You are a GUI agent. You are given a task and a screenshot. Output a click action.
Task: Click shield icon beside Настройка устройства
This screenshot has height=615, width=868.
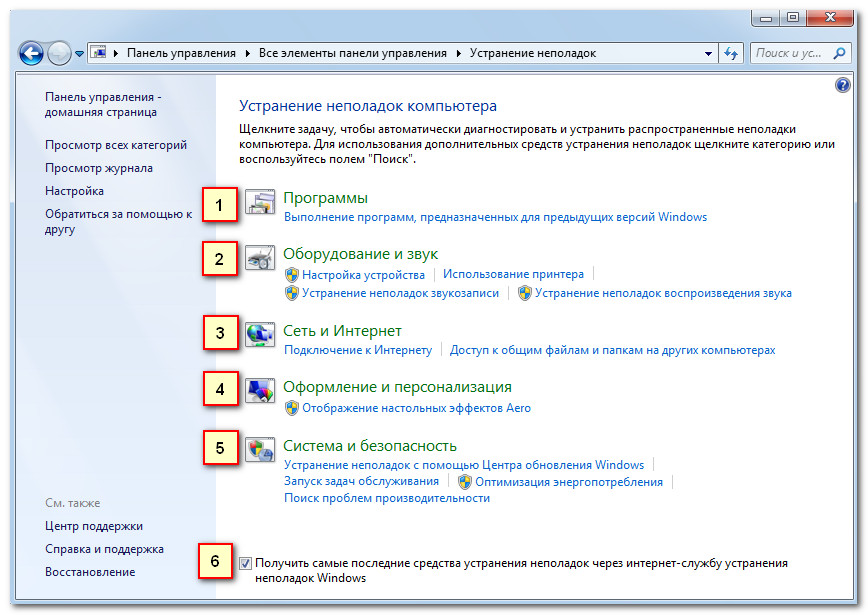(292, 275)
